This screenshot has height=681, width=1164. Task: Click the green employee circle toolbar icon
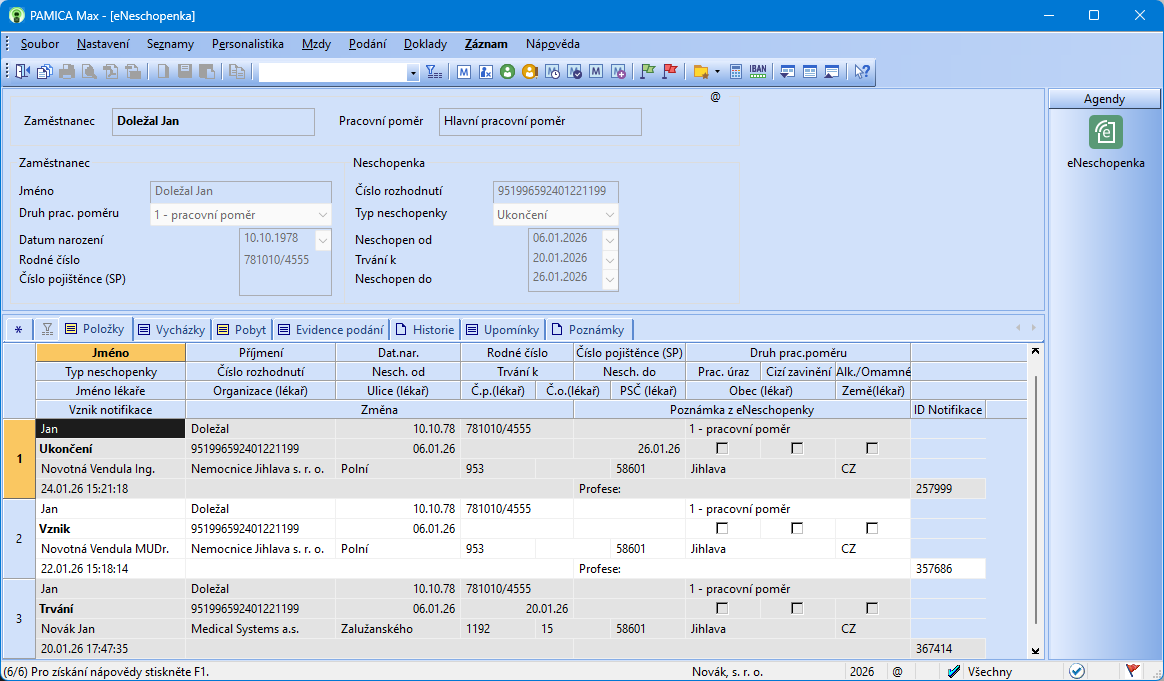pyautogui.click(x=507, y=71)
